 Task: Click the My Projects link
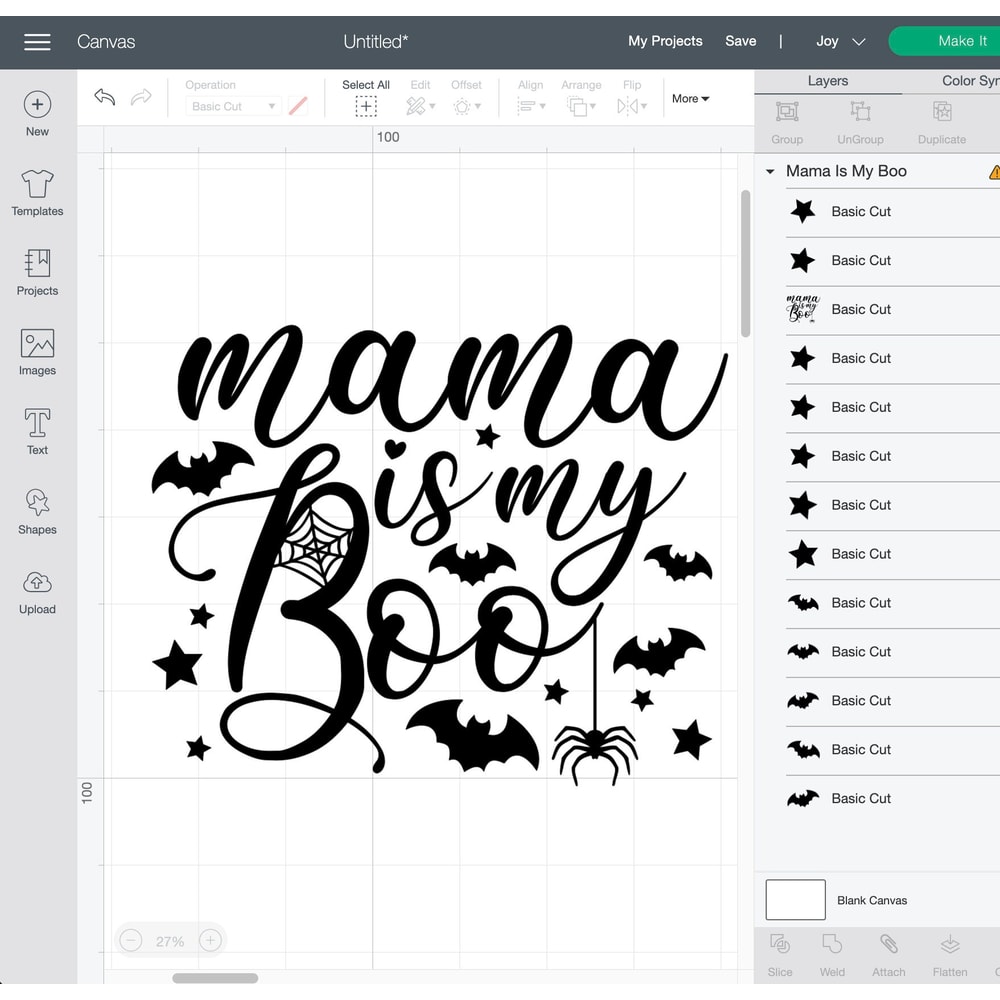coord(664,41)
